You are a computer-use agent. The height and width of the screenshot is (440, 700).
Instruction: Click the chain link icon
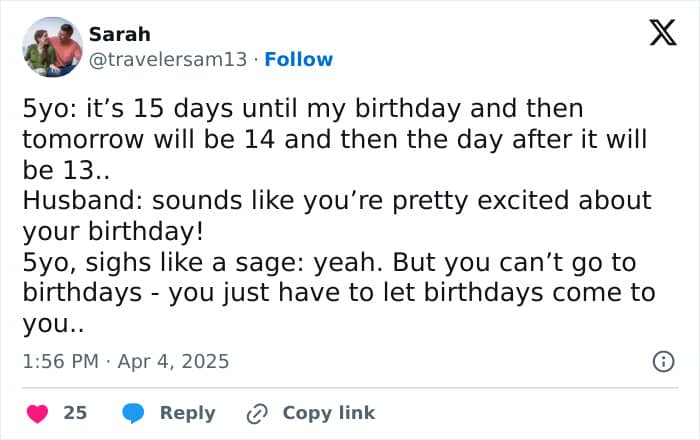(257, 414)
